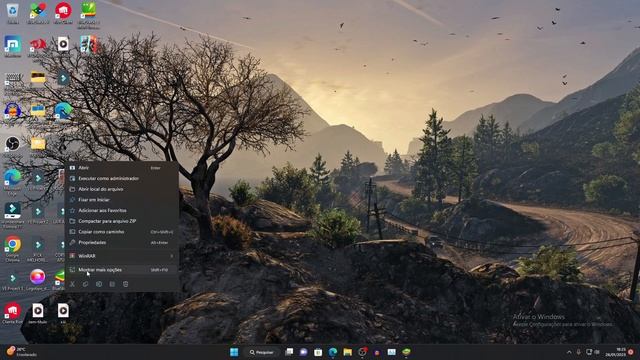The image size is (640, 360).
Task: Click the Share icon in context menu
Action: point(112,284)
